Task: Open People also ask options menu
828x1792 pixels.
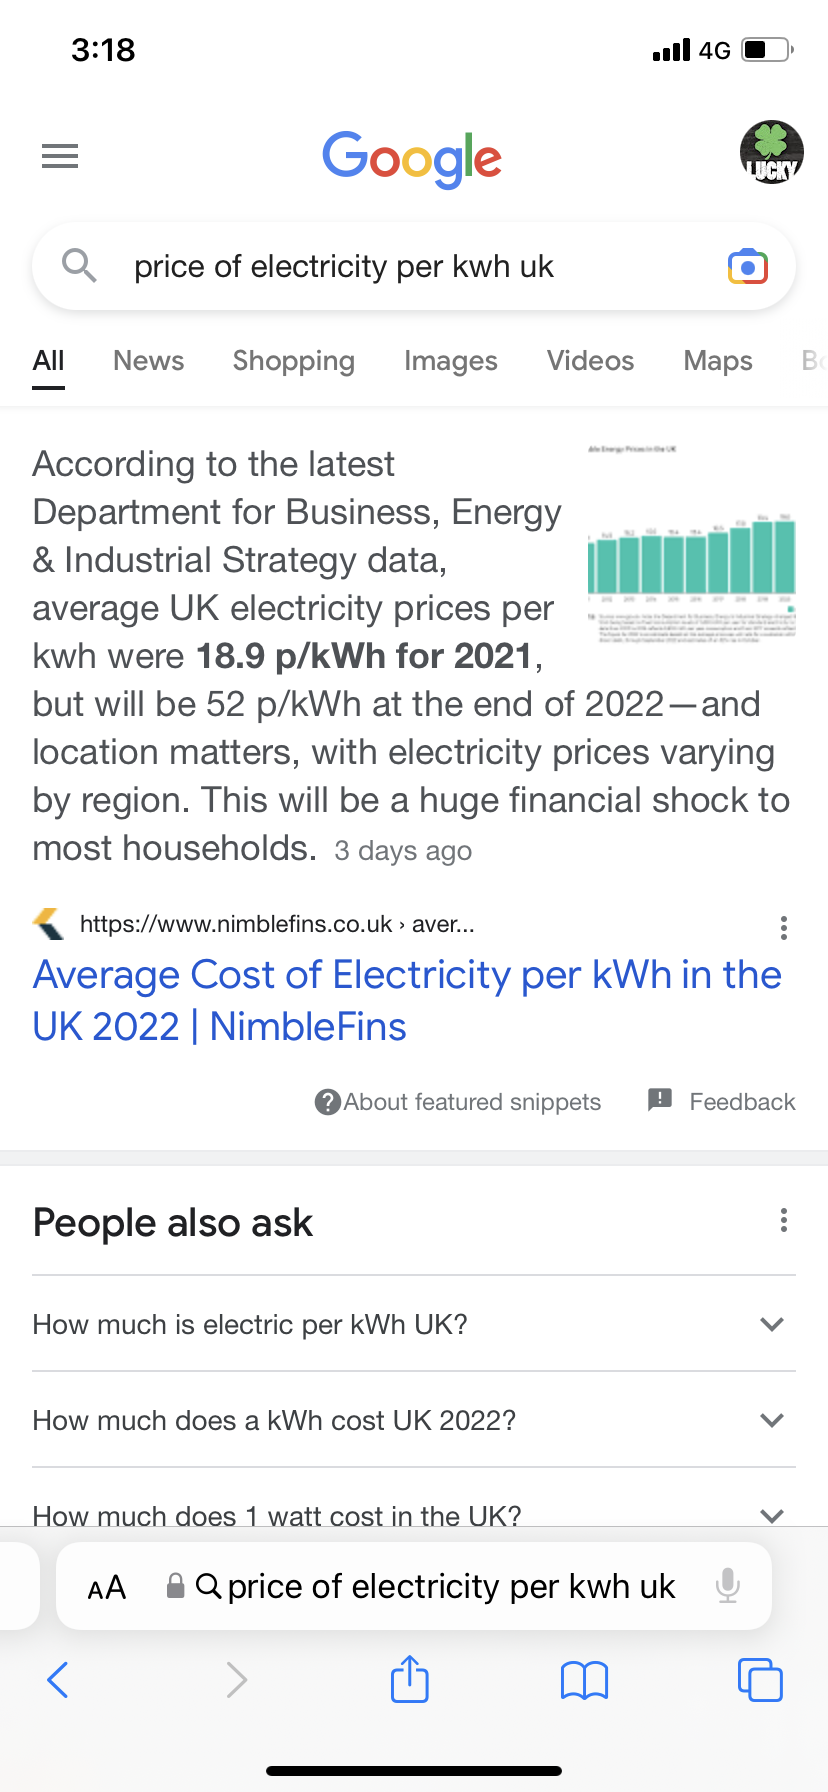Action: tap(784, 1220)
